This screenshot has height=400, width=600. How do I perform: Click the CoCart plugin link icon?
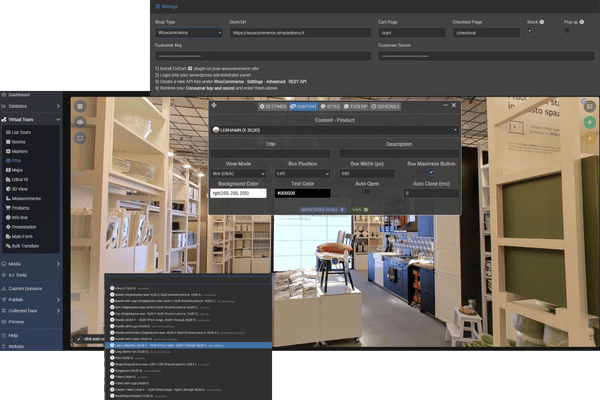[x=190, y=68]
